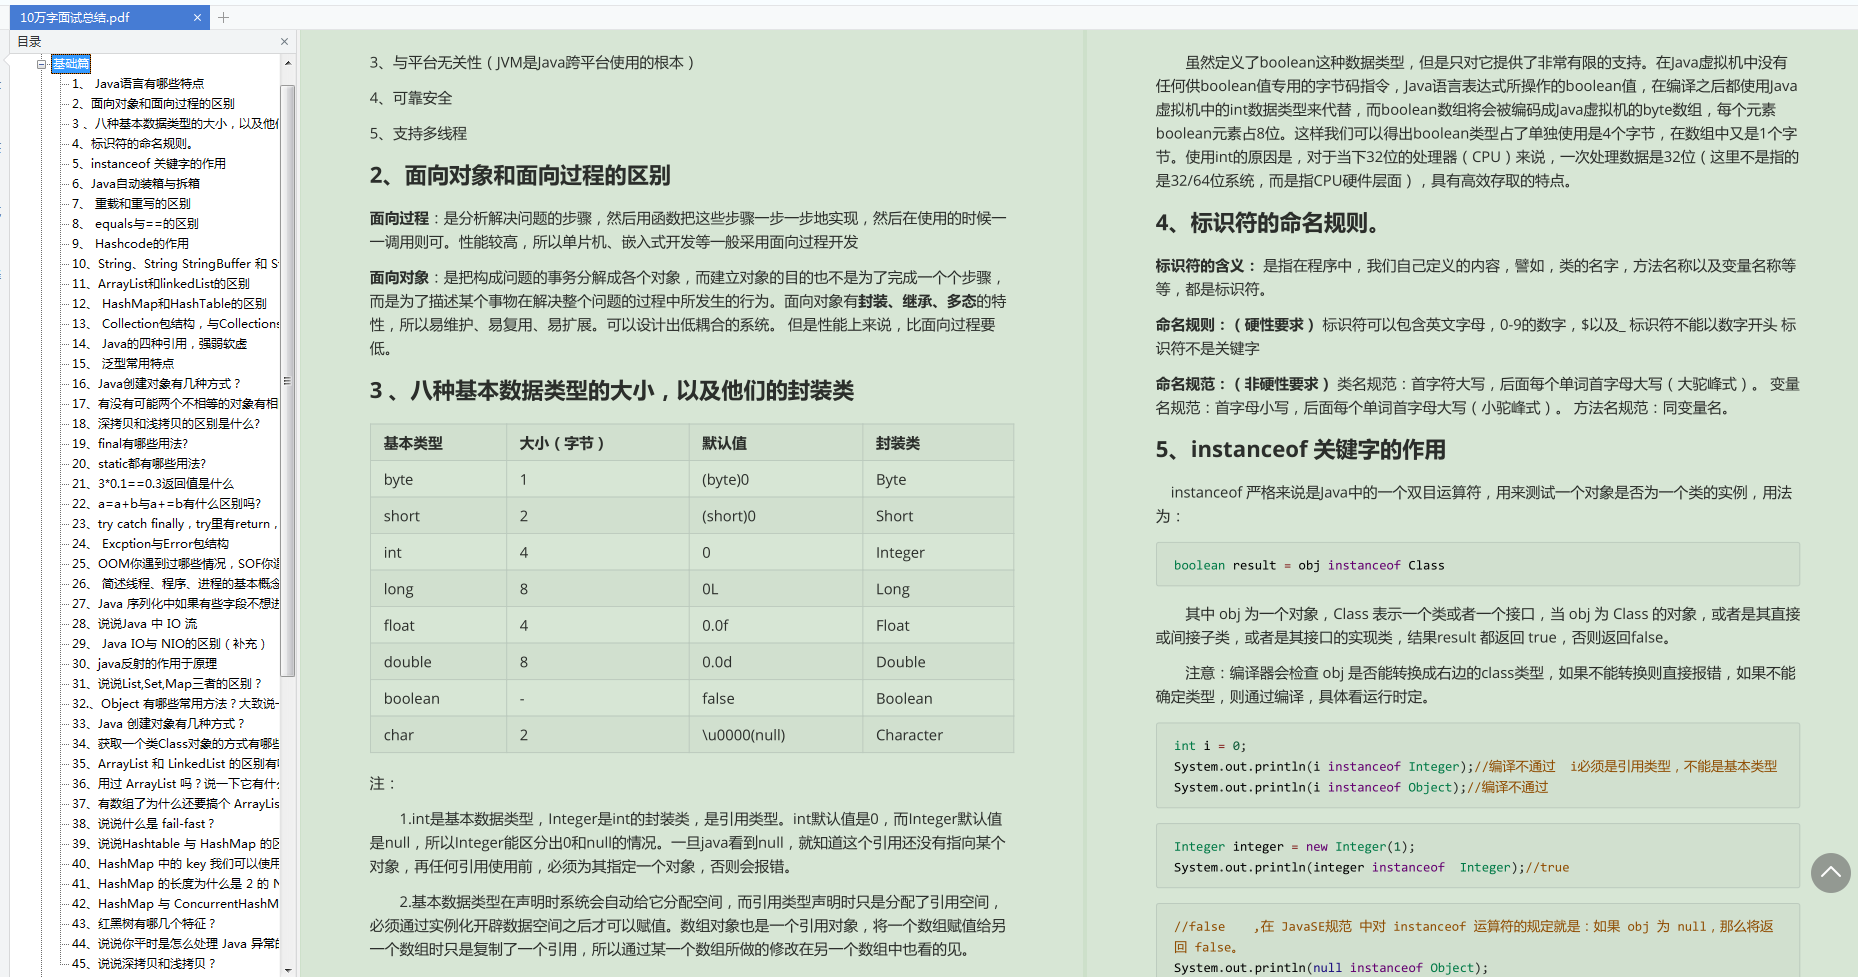This screenshot has width=1858, height=977.
Task: Open outline item 26、简述线程、程序、进程的基本概念
Action: coord(175,584)
